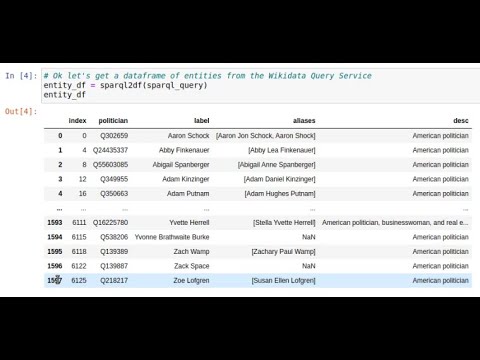Click row number 1593
The image size is (480, 360).
click(55, 222)
